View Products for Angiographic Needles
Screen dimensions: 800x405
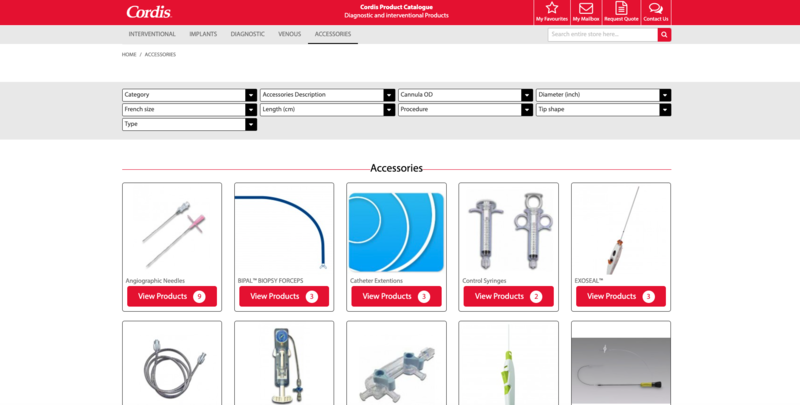(172, 296)
